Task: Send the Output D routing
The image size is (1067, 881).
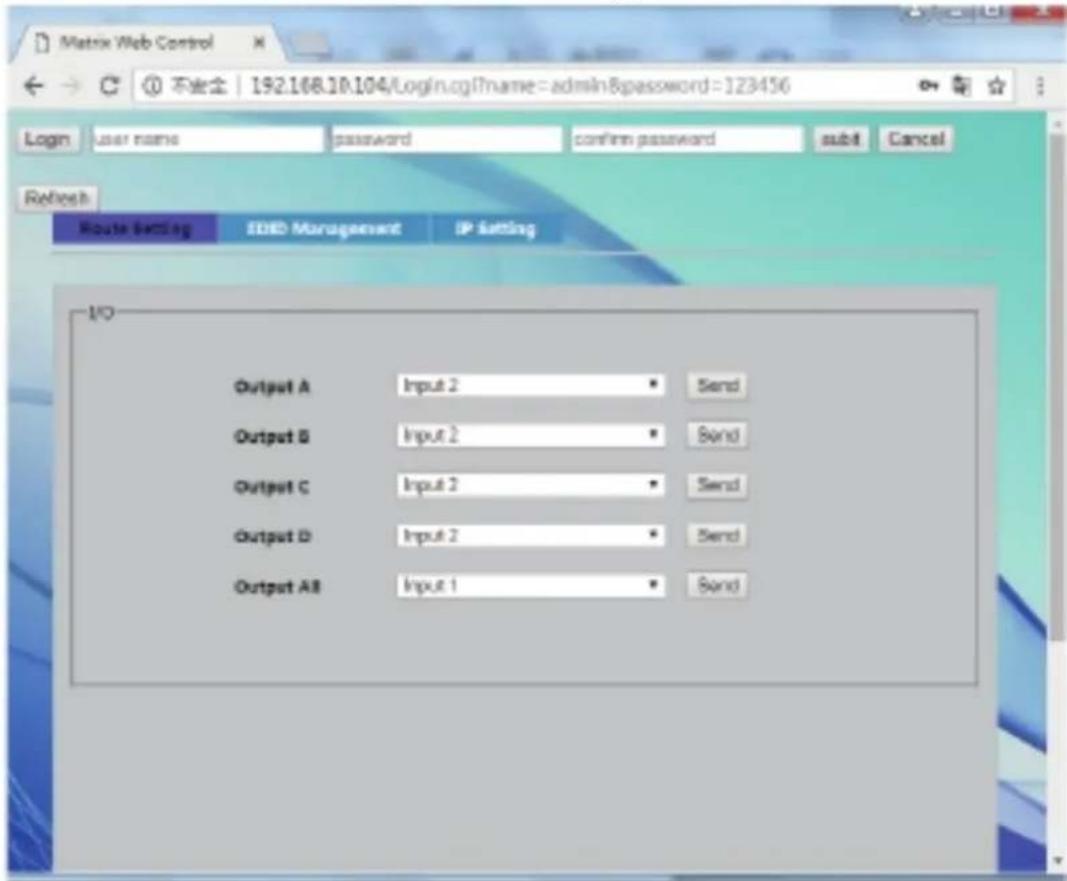Action: click(x=718, y=535)
